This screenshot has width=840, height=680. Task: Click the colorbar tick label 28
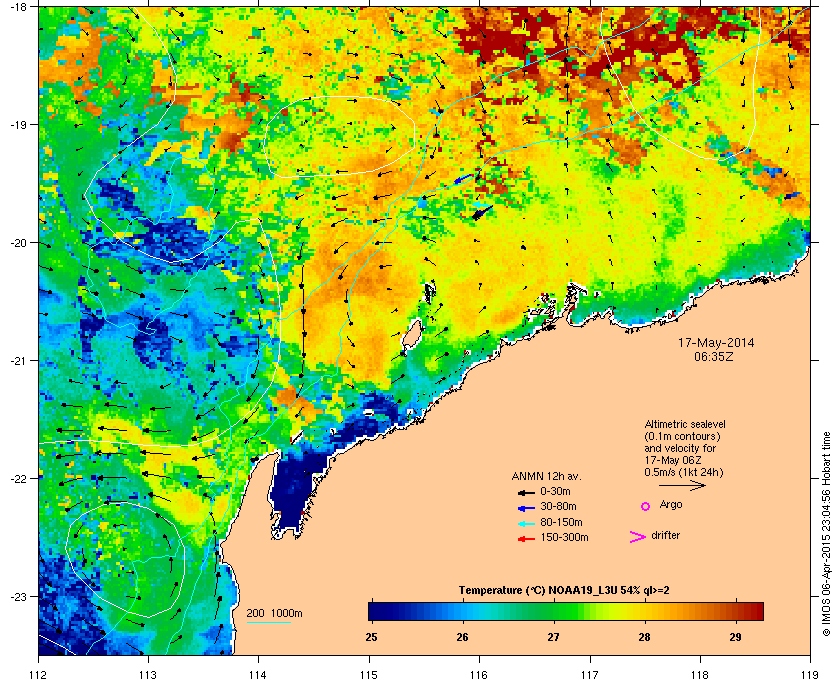coord(645,637)
